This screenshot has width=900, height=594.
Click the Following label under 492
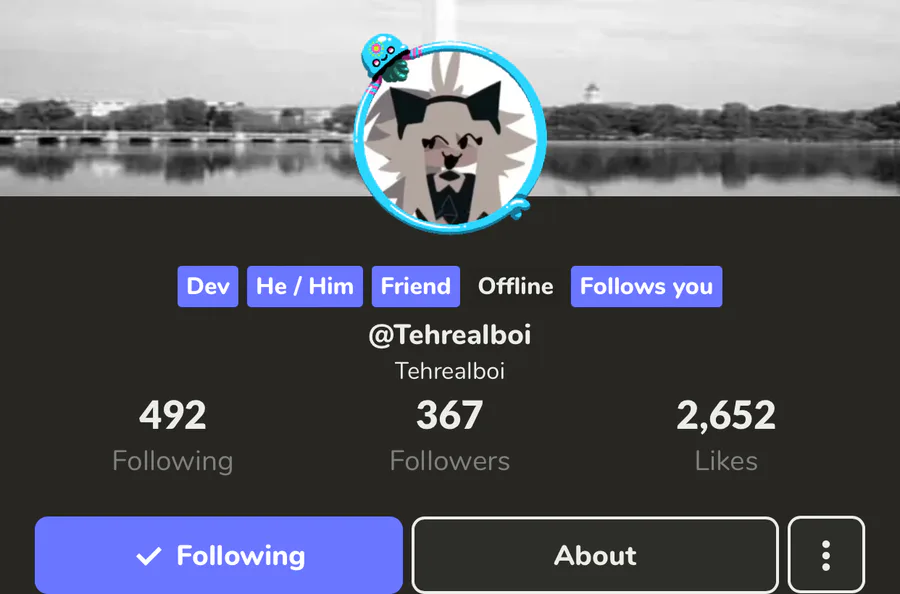173,461
